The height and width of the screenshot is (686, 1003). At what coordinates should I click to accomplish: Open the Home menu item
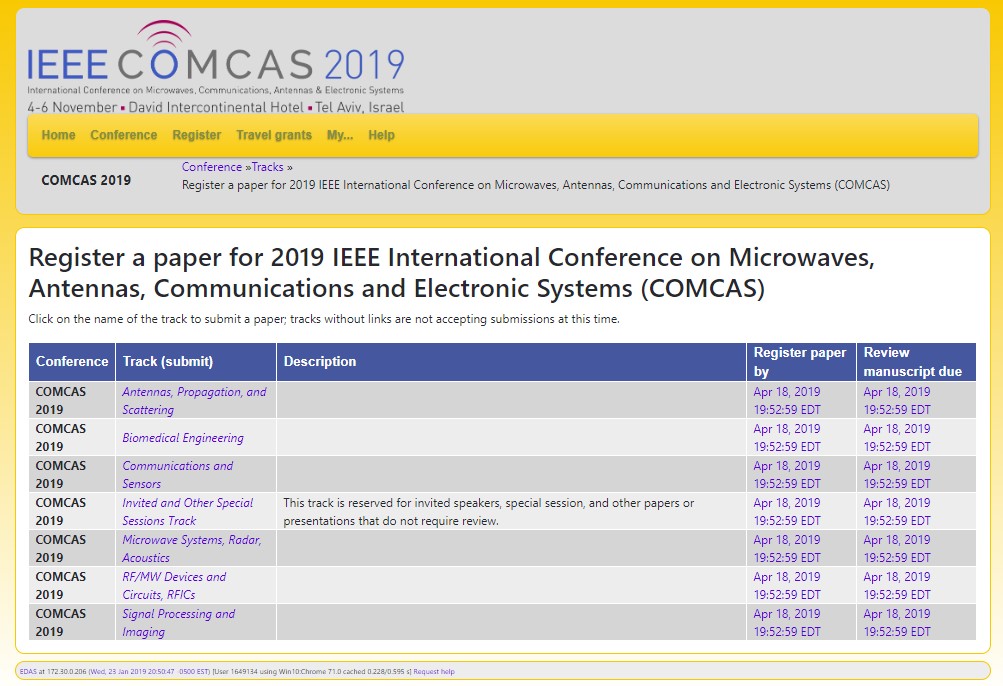point(58,135)
